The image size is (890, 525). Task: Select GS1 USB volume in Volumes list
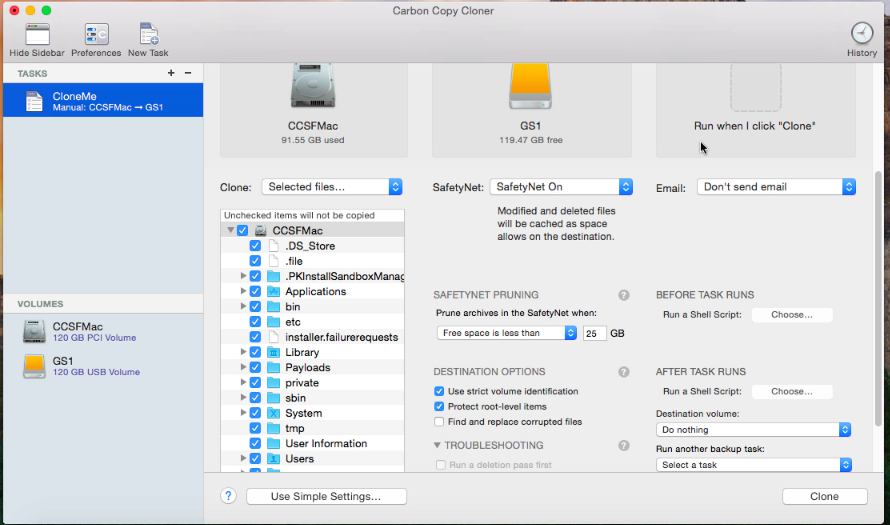pos(103,366)
